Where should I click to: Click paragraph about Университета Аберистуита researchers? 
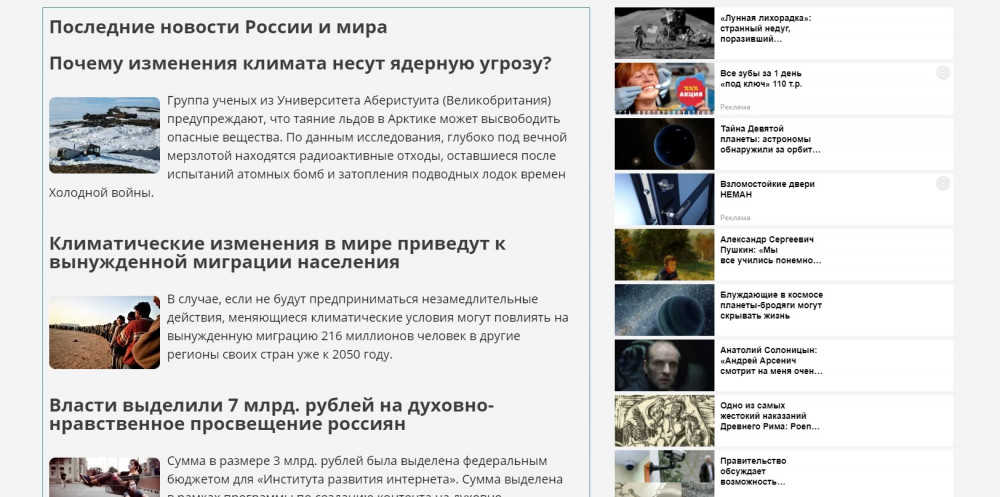coord(308,146)
